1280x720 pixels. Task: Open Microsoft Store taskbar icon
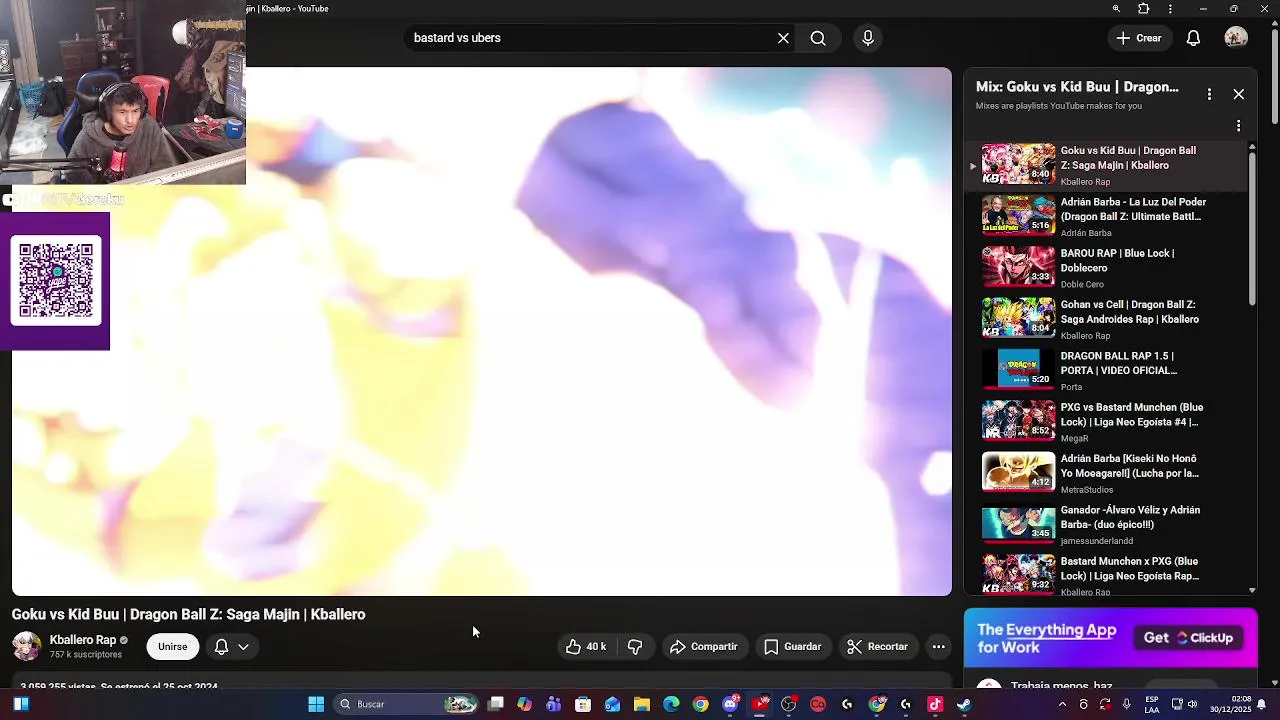point(583,704)
